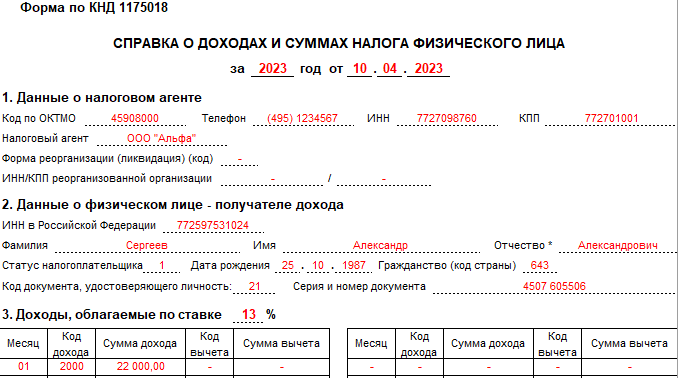
Task: Select OKTMO code 45908000
Action: [x=135, y=118]
